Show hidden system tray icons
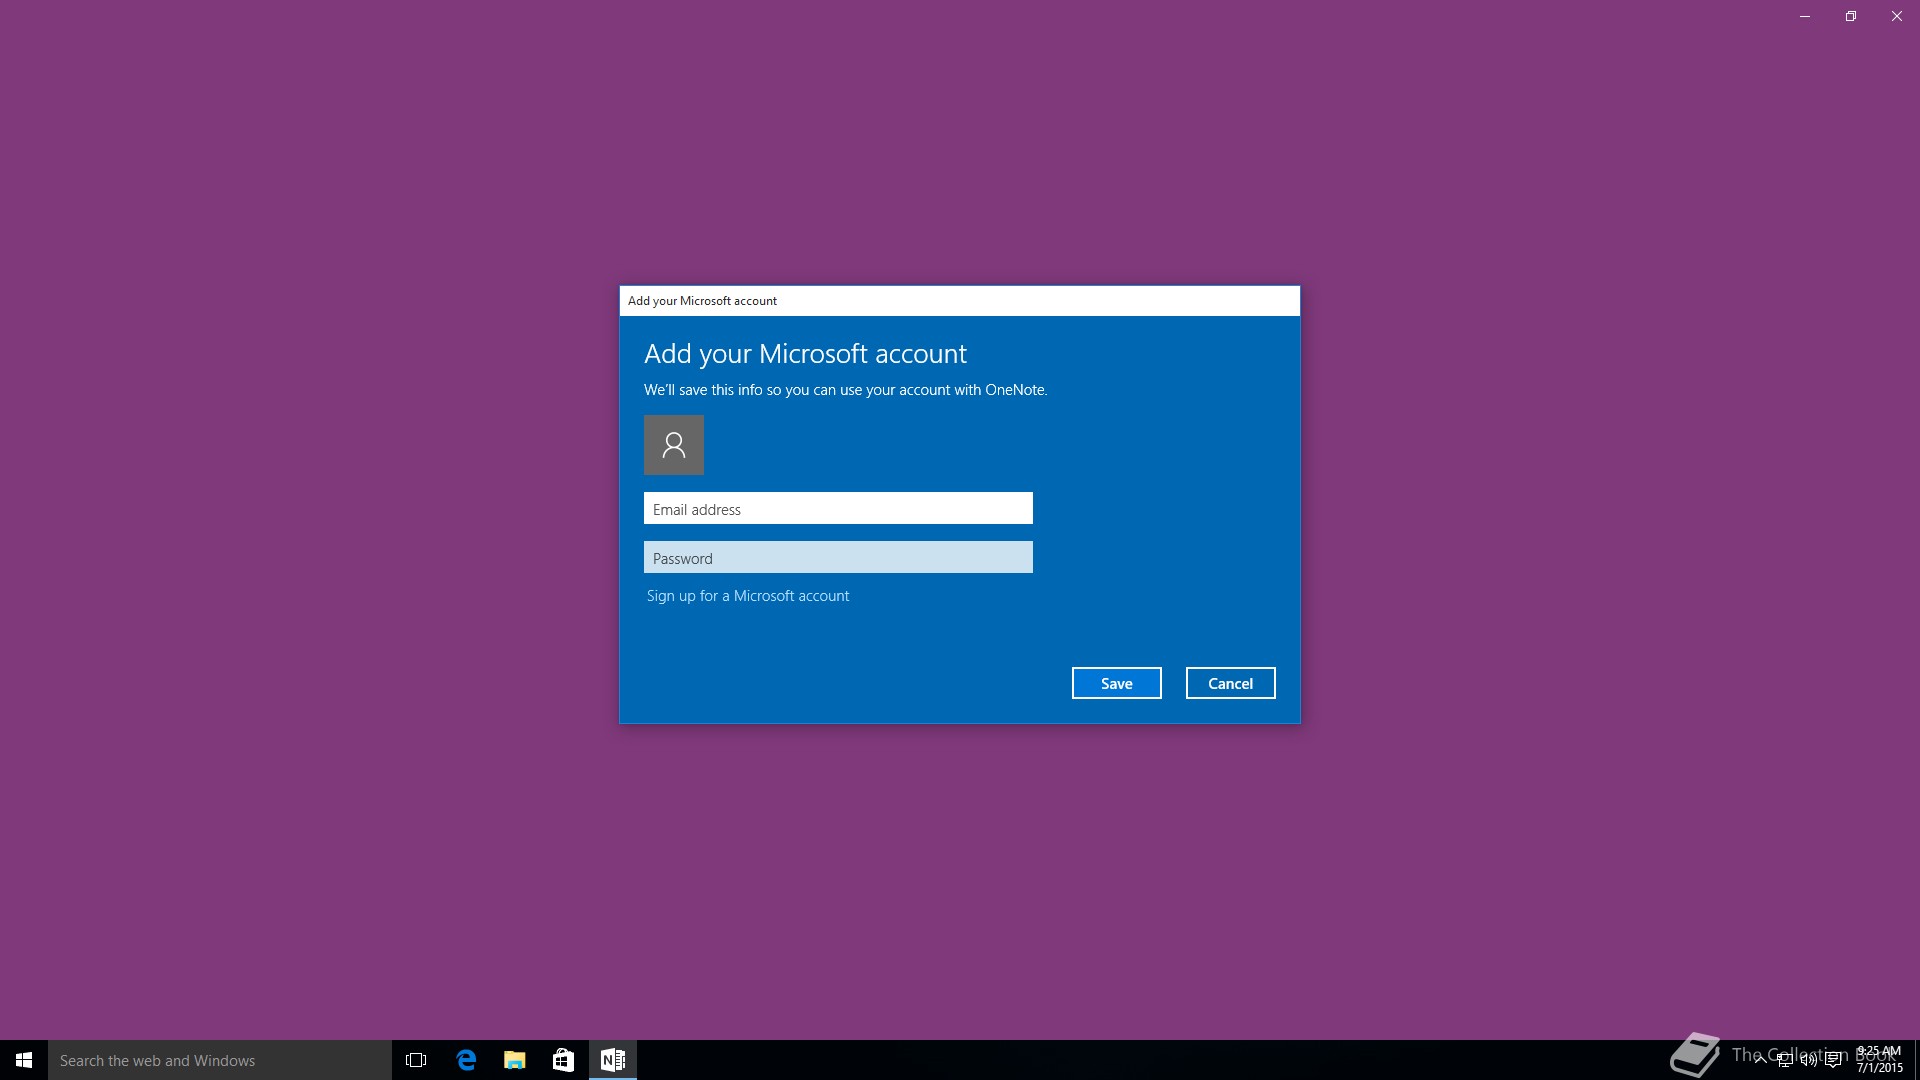1920x1080 pixels. (x=1760, y=1060)
